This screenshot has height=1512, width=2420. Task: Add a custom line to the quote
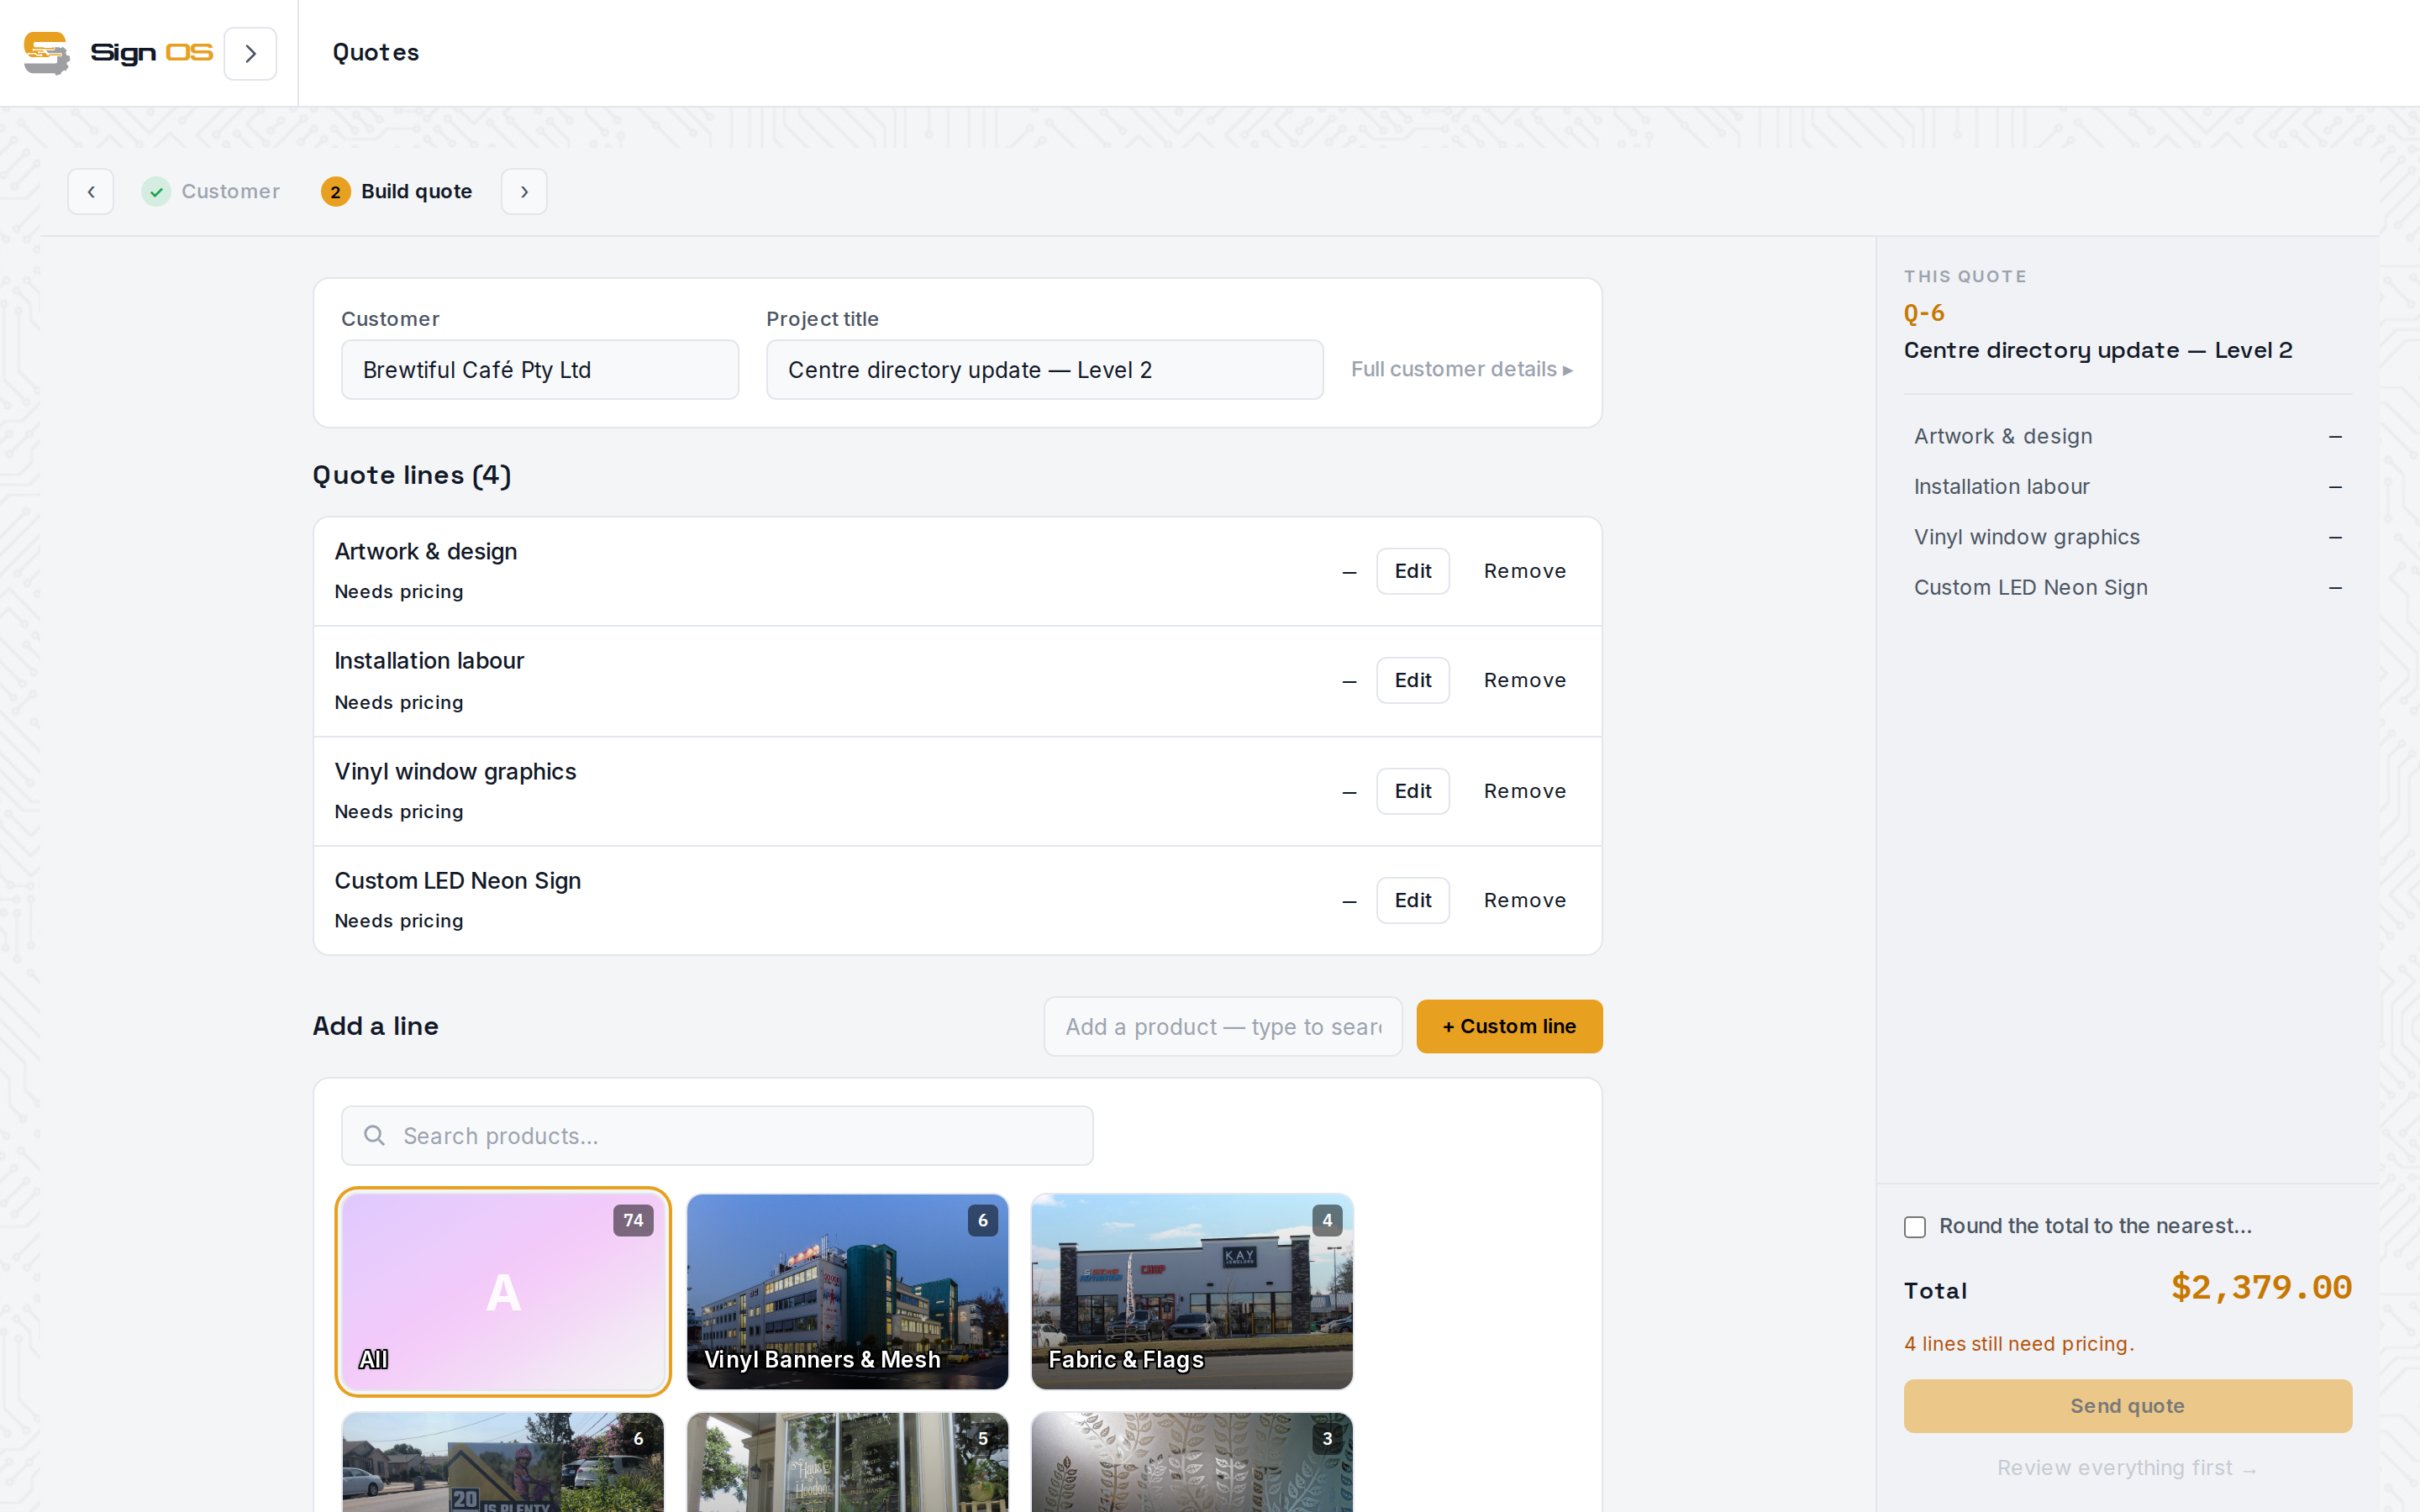[x=1509, y=1026]
